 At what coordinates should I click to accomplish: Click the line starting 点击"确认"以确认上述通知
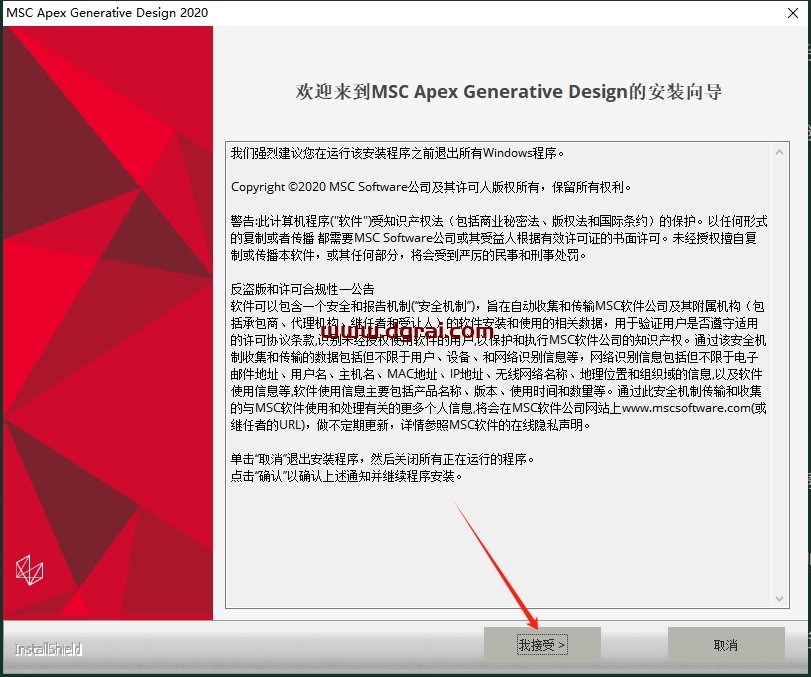[x=346, y=476]
